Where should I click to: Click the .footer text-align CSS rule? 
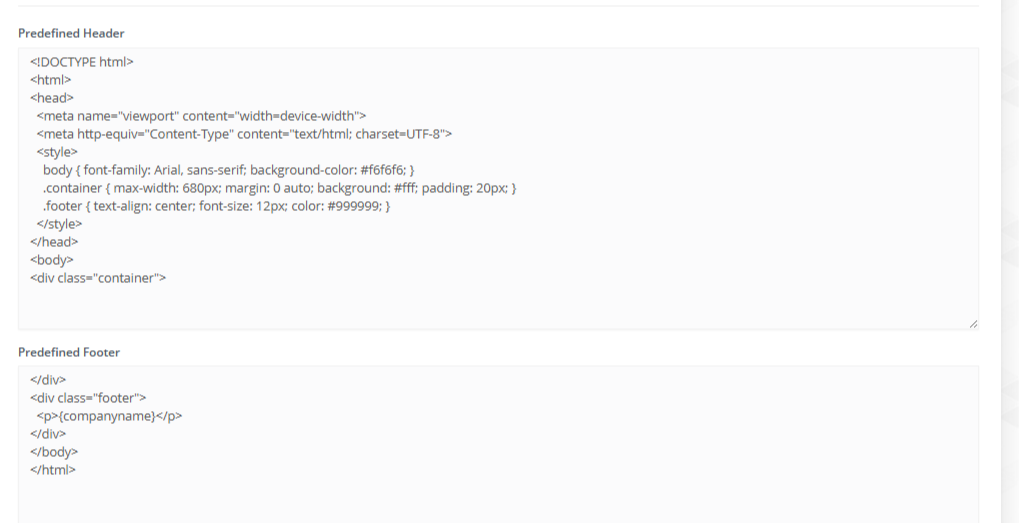click(x=216, y=206)
